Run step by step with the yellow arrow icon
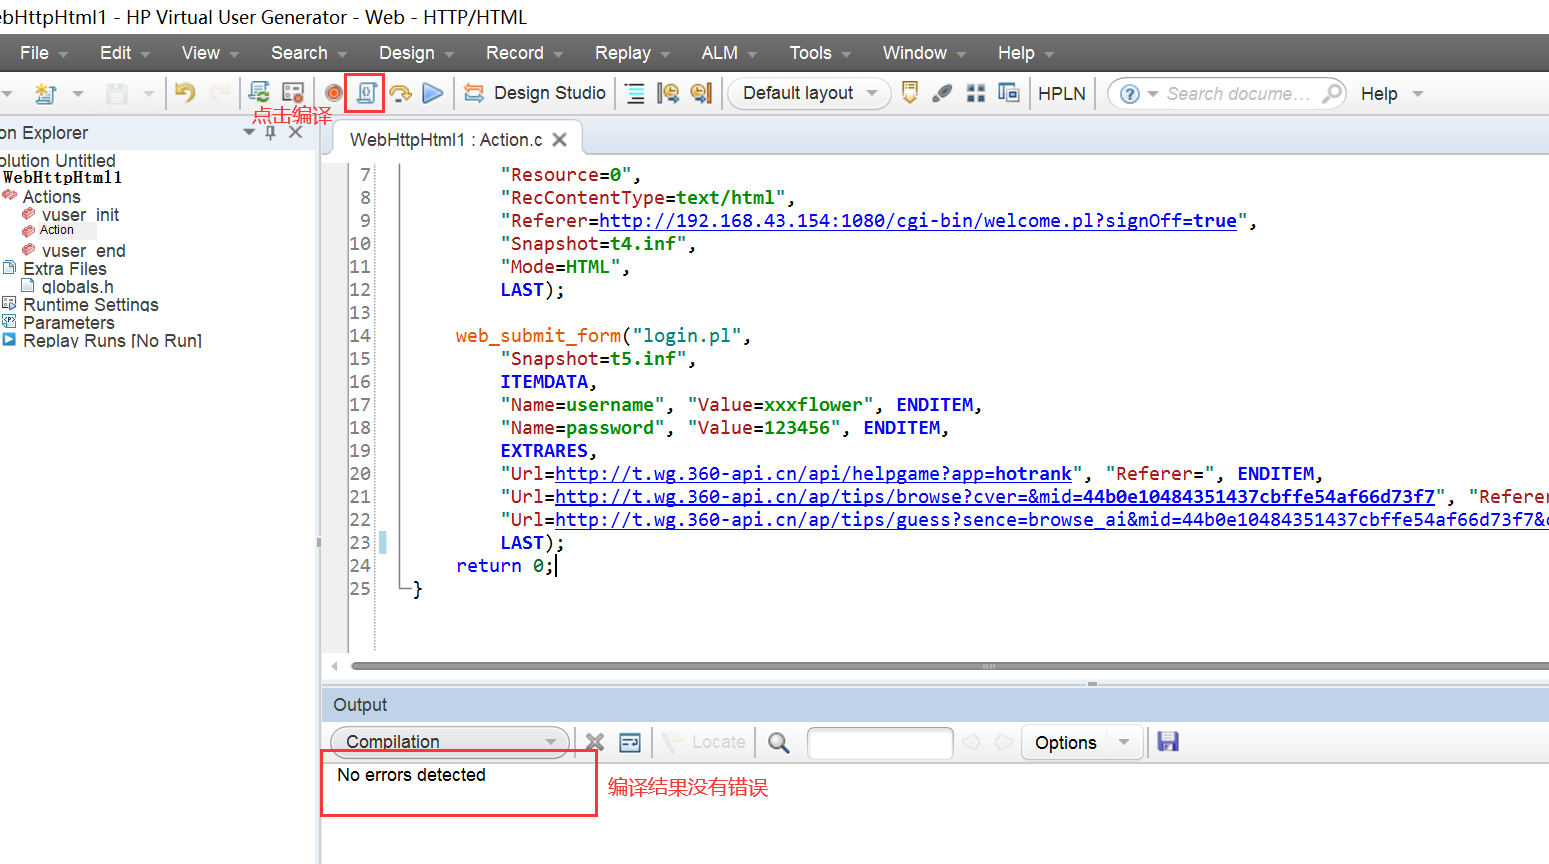Viewport: 1549px width, 864px height. [400, 93]
